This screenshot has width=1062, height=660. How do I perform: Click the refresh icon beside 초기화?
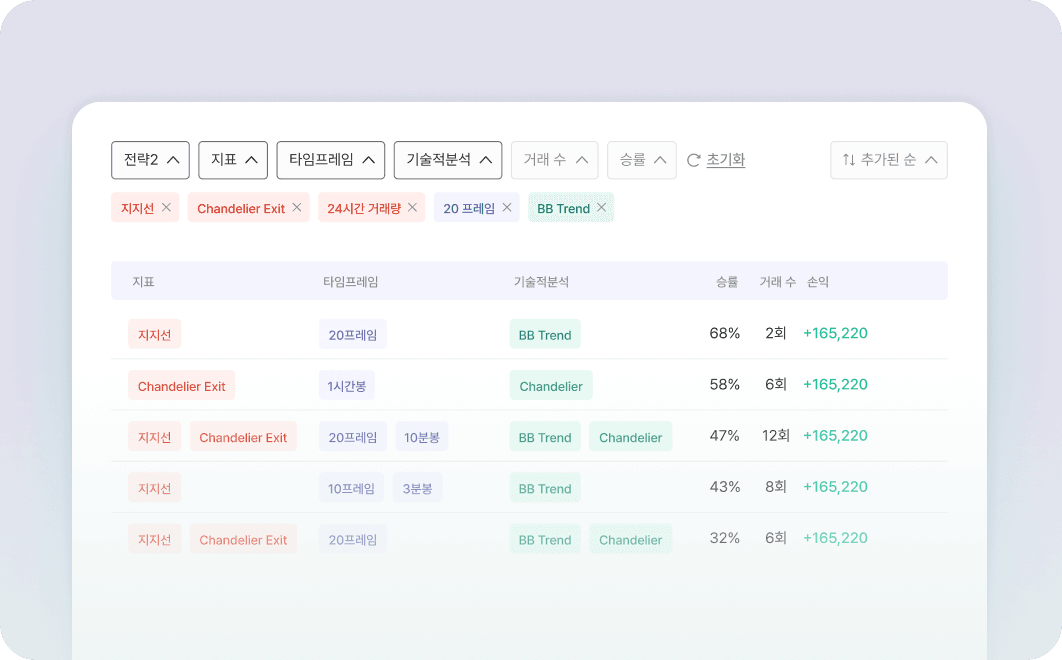pyautogui.click(x=694, y=161)
